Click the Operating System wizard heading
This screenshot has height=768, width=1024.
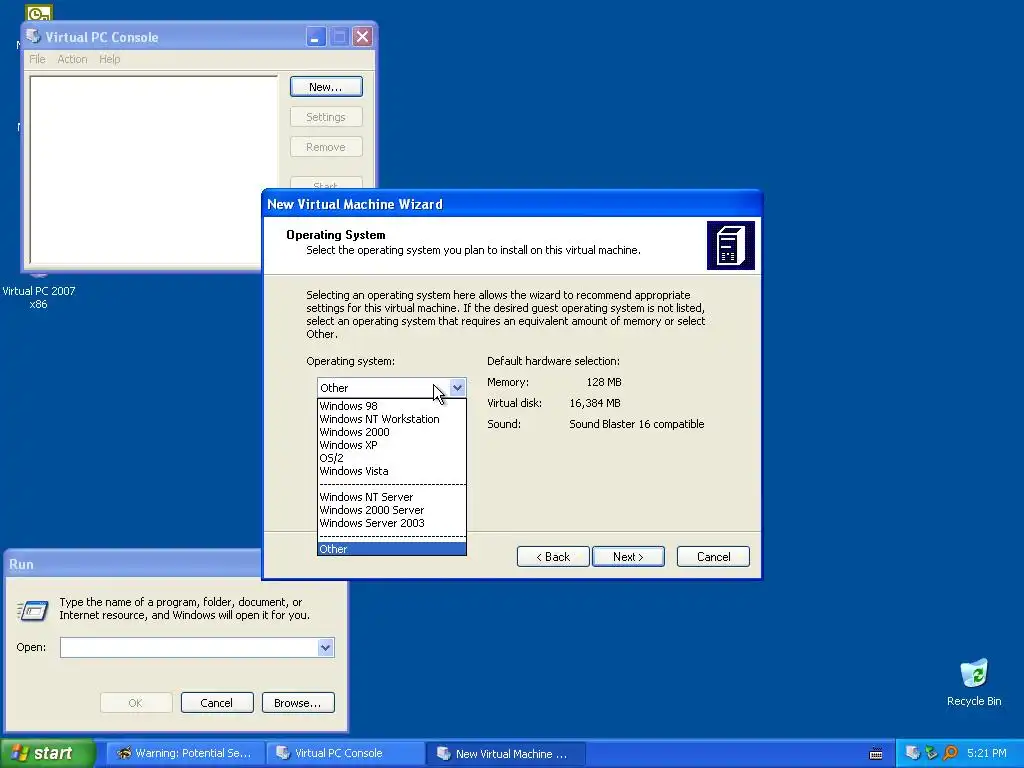[336, 234]
